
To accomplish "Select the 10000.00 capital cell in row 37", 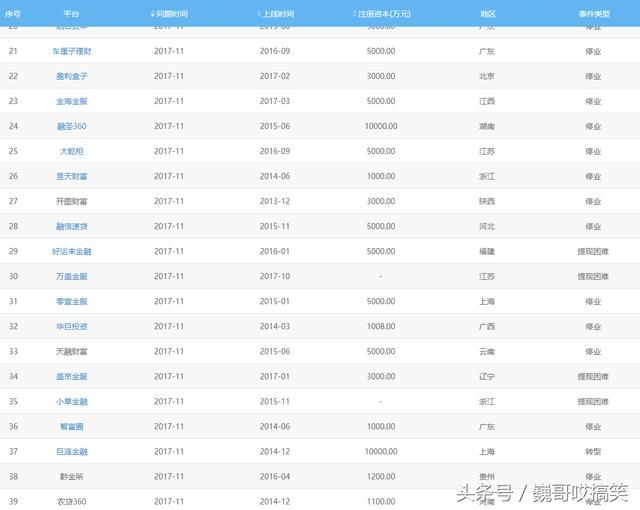I will coord(381,452).
